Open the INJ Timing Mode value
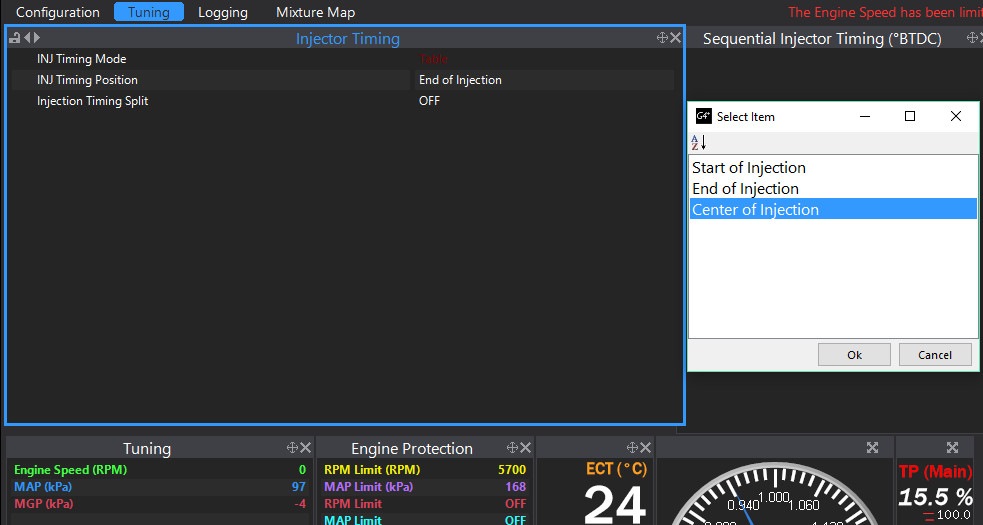The height and width of the screenshot is (525, 983). point(433,59)
